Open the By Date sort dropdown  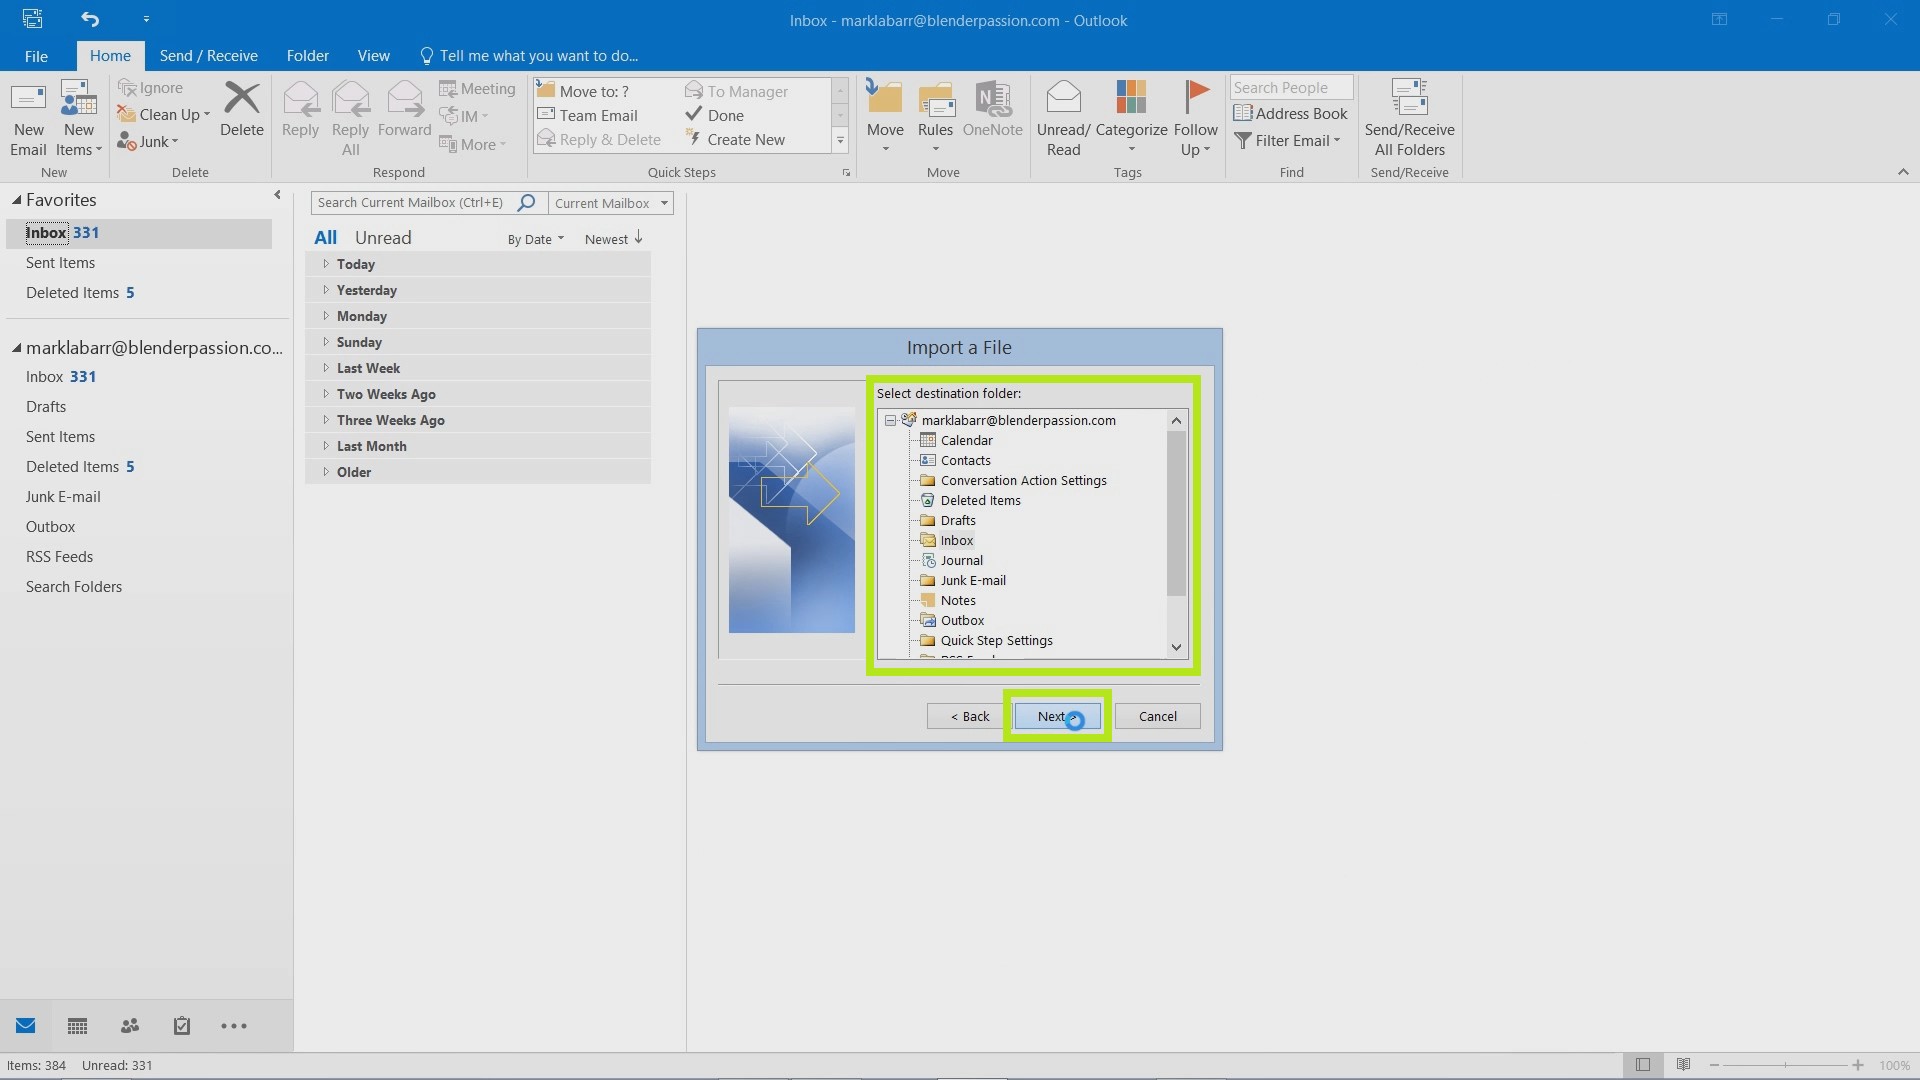(534, 239)
